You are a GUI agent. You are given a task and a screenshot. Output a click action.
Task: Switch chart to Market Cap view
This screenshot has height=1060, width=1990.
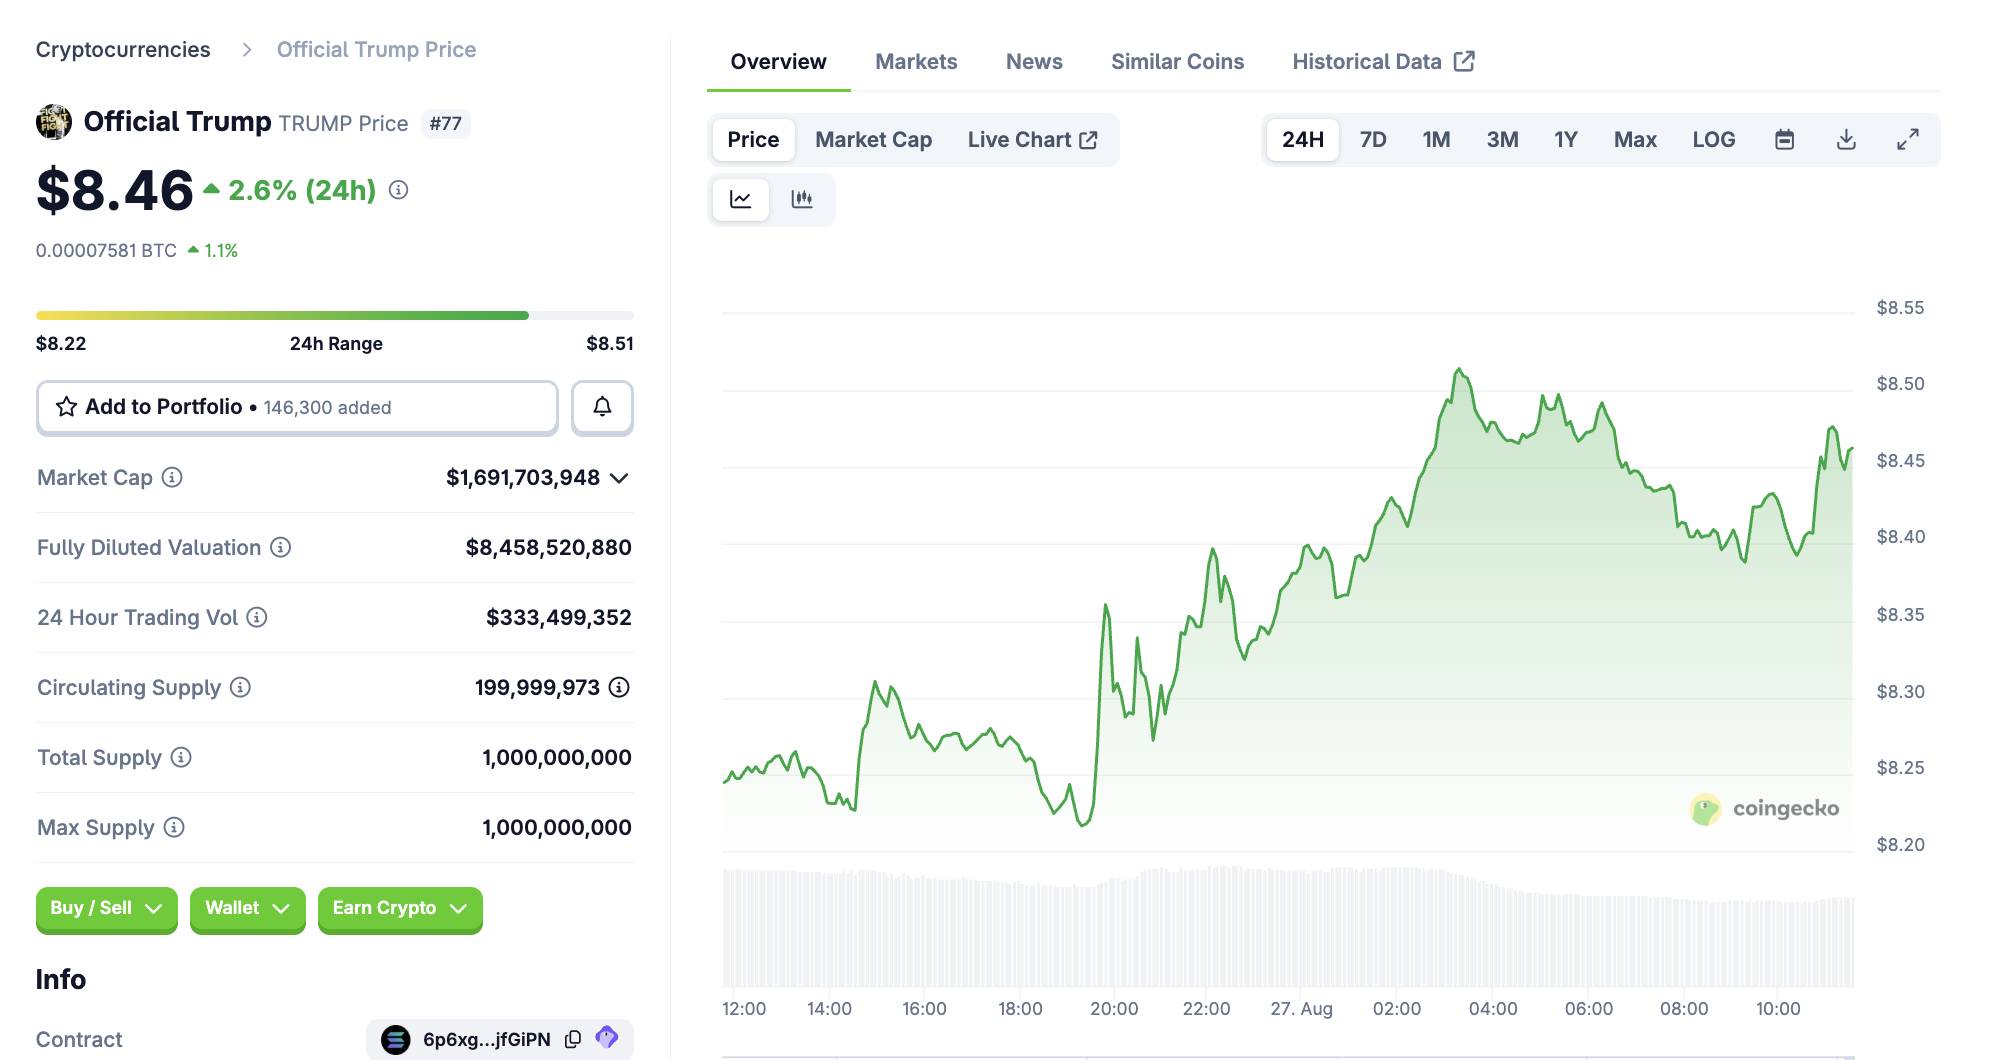click(873, 140)
